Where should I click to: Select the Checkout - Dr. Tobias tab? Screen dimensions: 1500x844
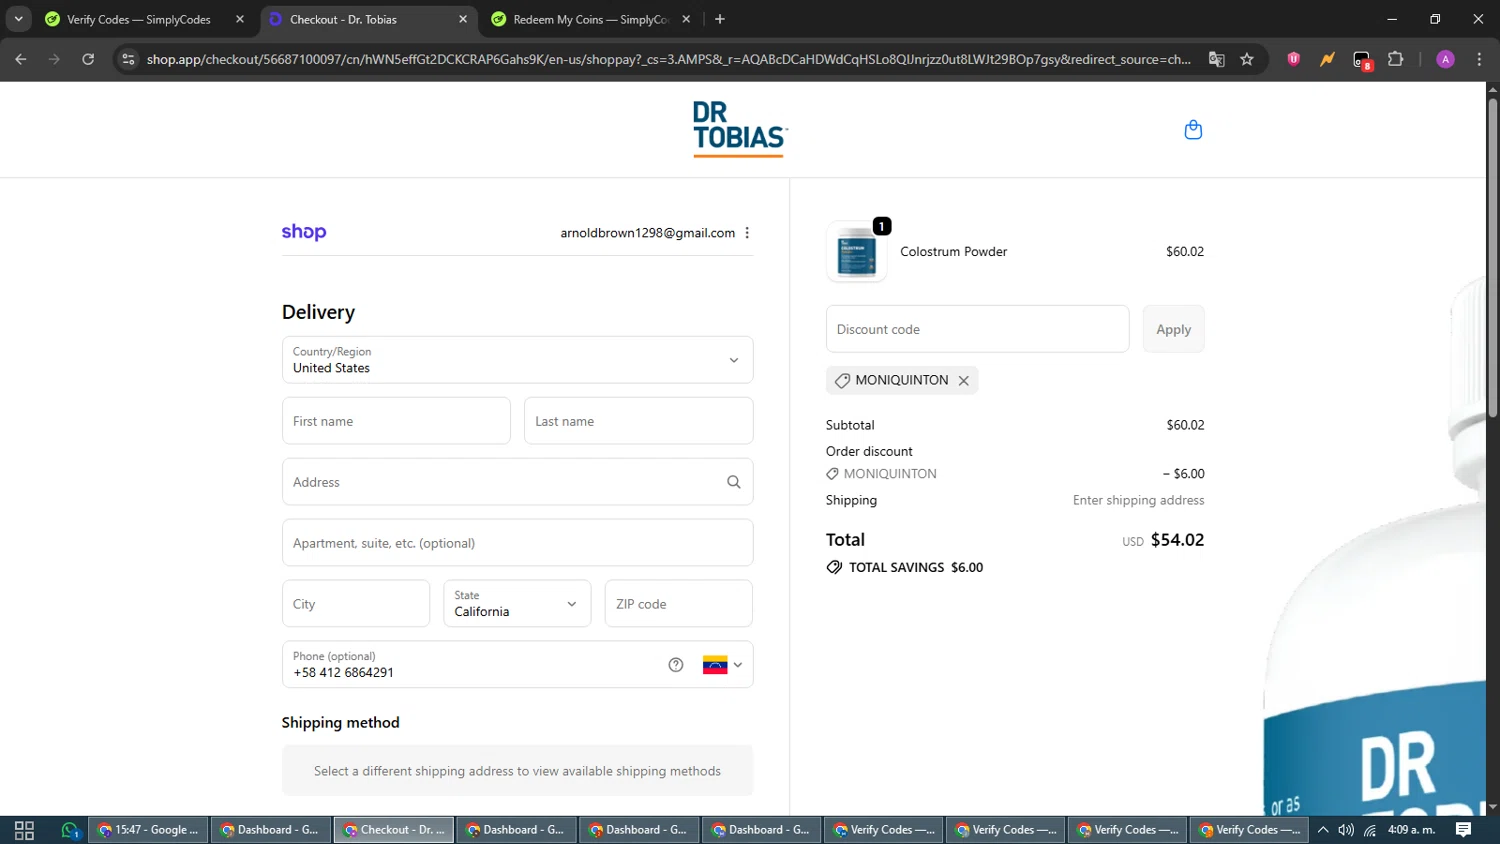(367, 19)
